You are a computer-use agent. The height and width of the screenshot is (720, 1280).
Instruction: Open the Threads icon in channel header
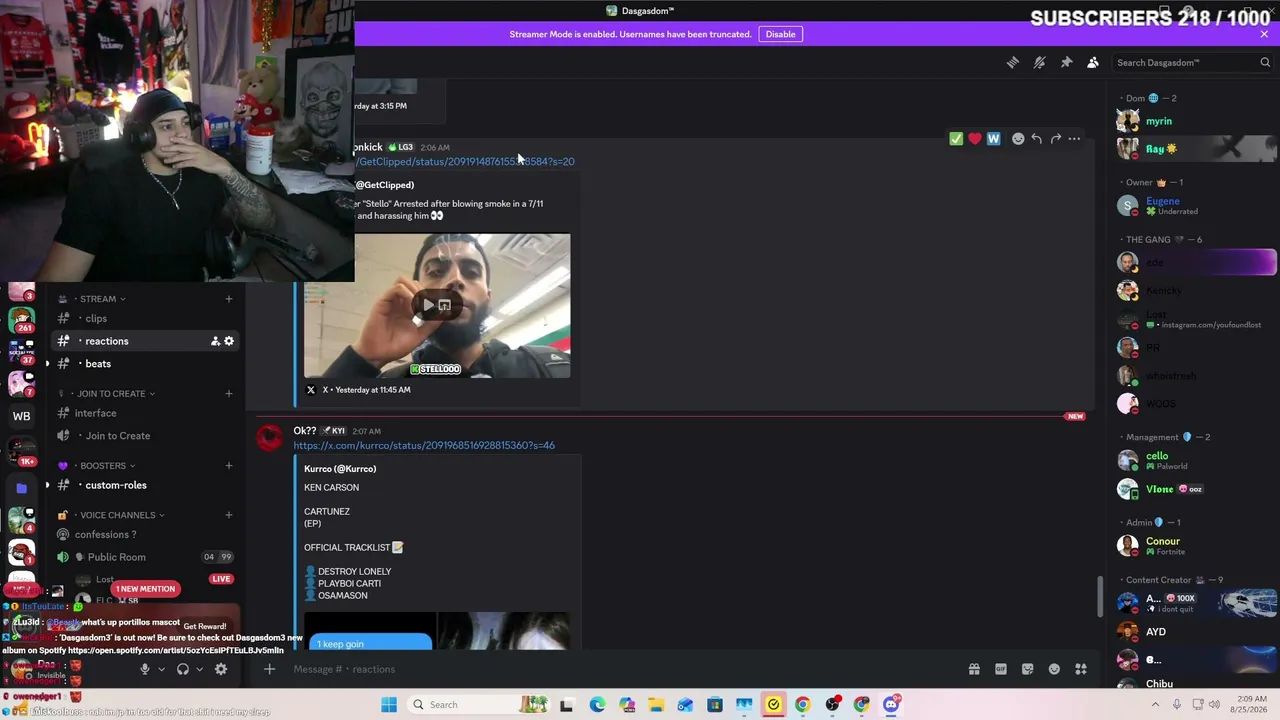pos(1013,62)
